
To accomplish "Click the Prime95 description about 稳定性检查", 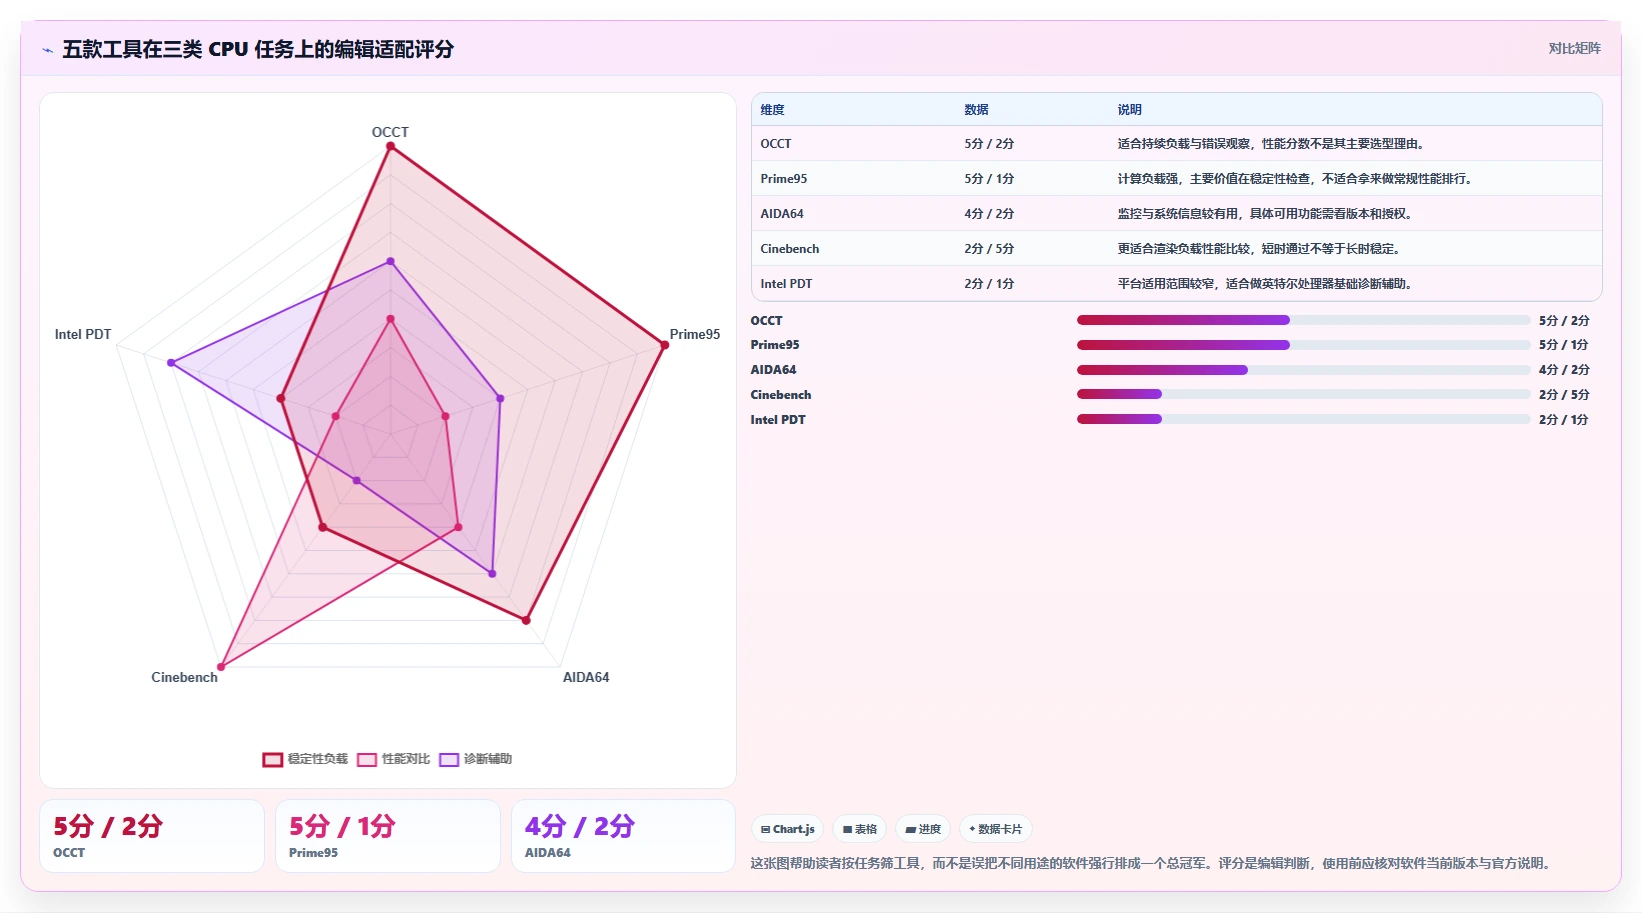I will coord(1295,179).
